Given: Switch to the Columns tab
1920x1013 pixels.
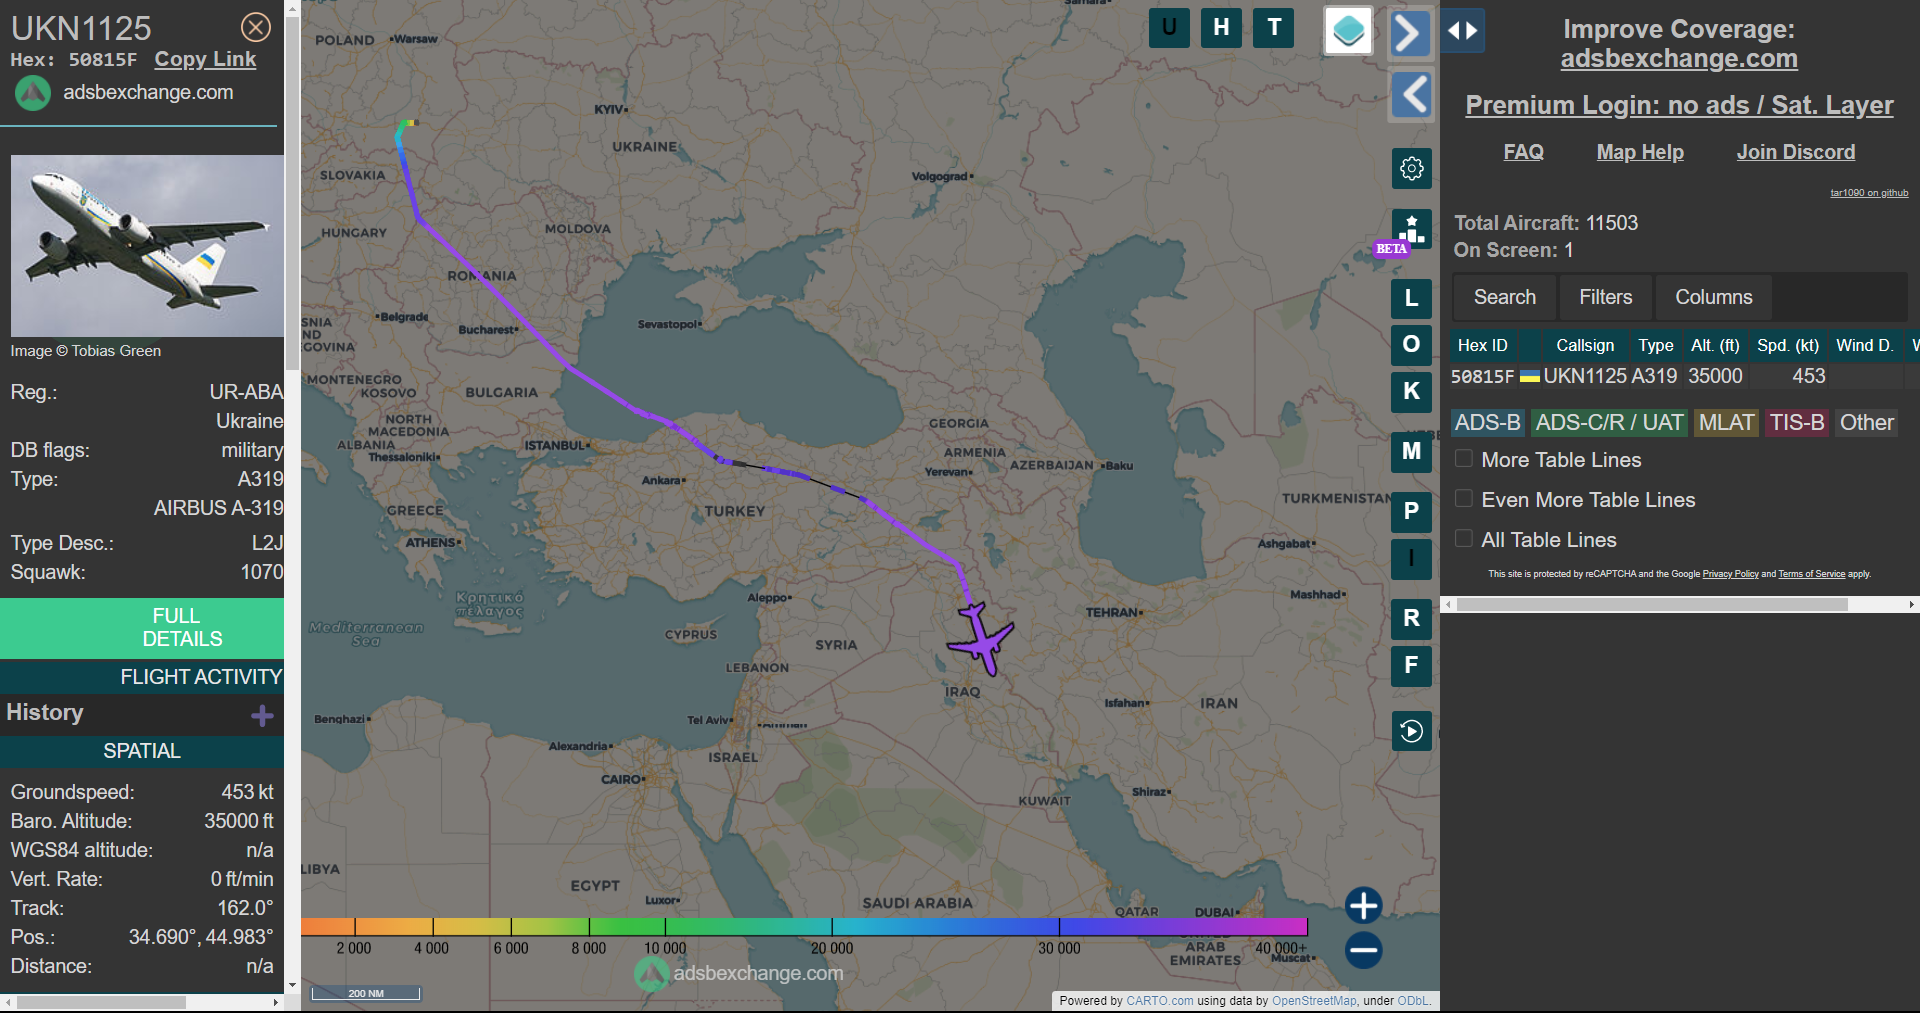Looking at the screenshot, I should [1713, 297].
